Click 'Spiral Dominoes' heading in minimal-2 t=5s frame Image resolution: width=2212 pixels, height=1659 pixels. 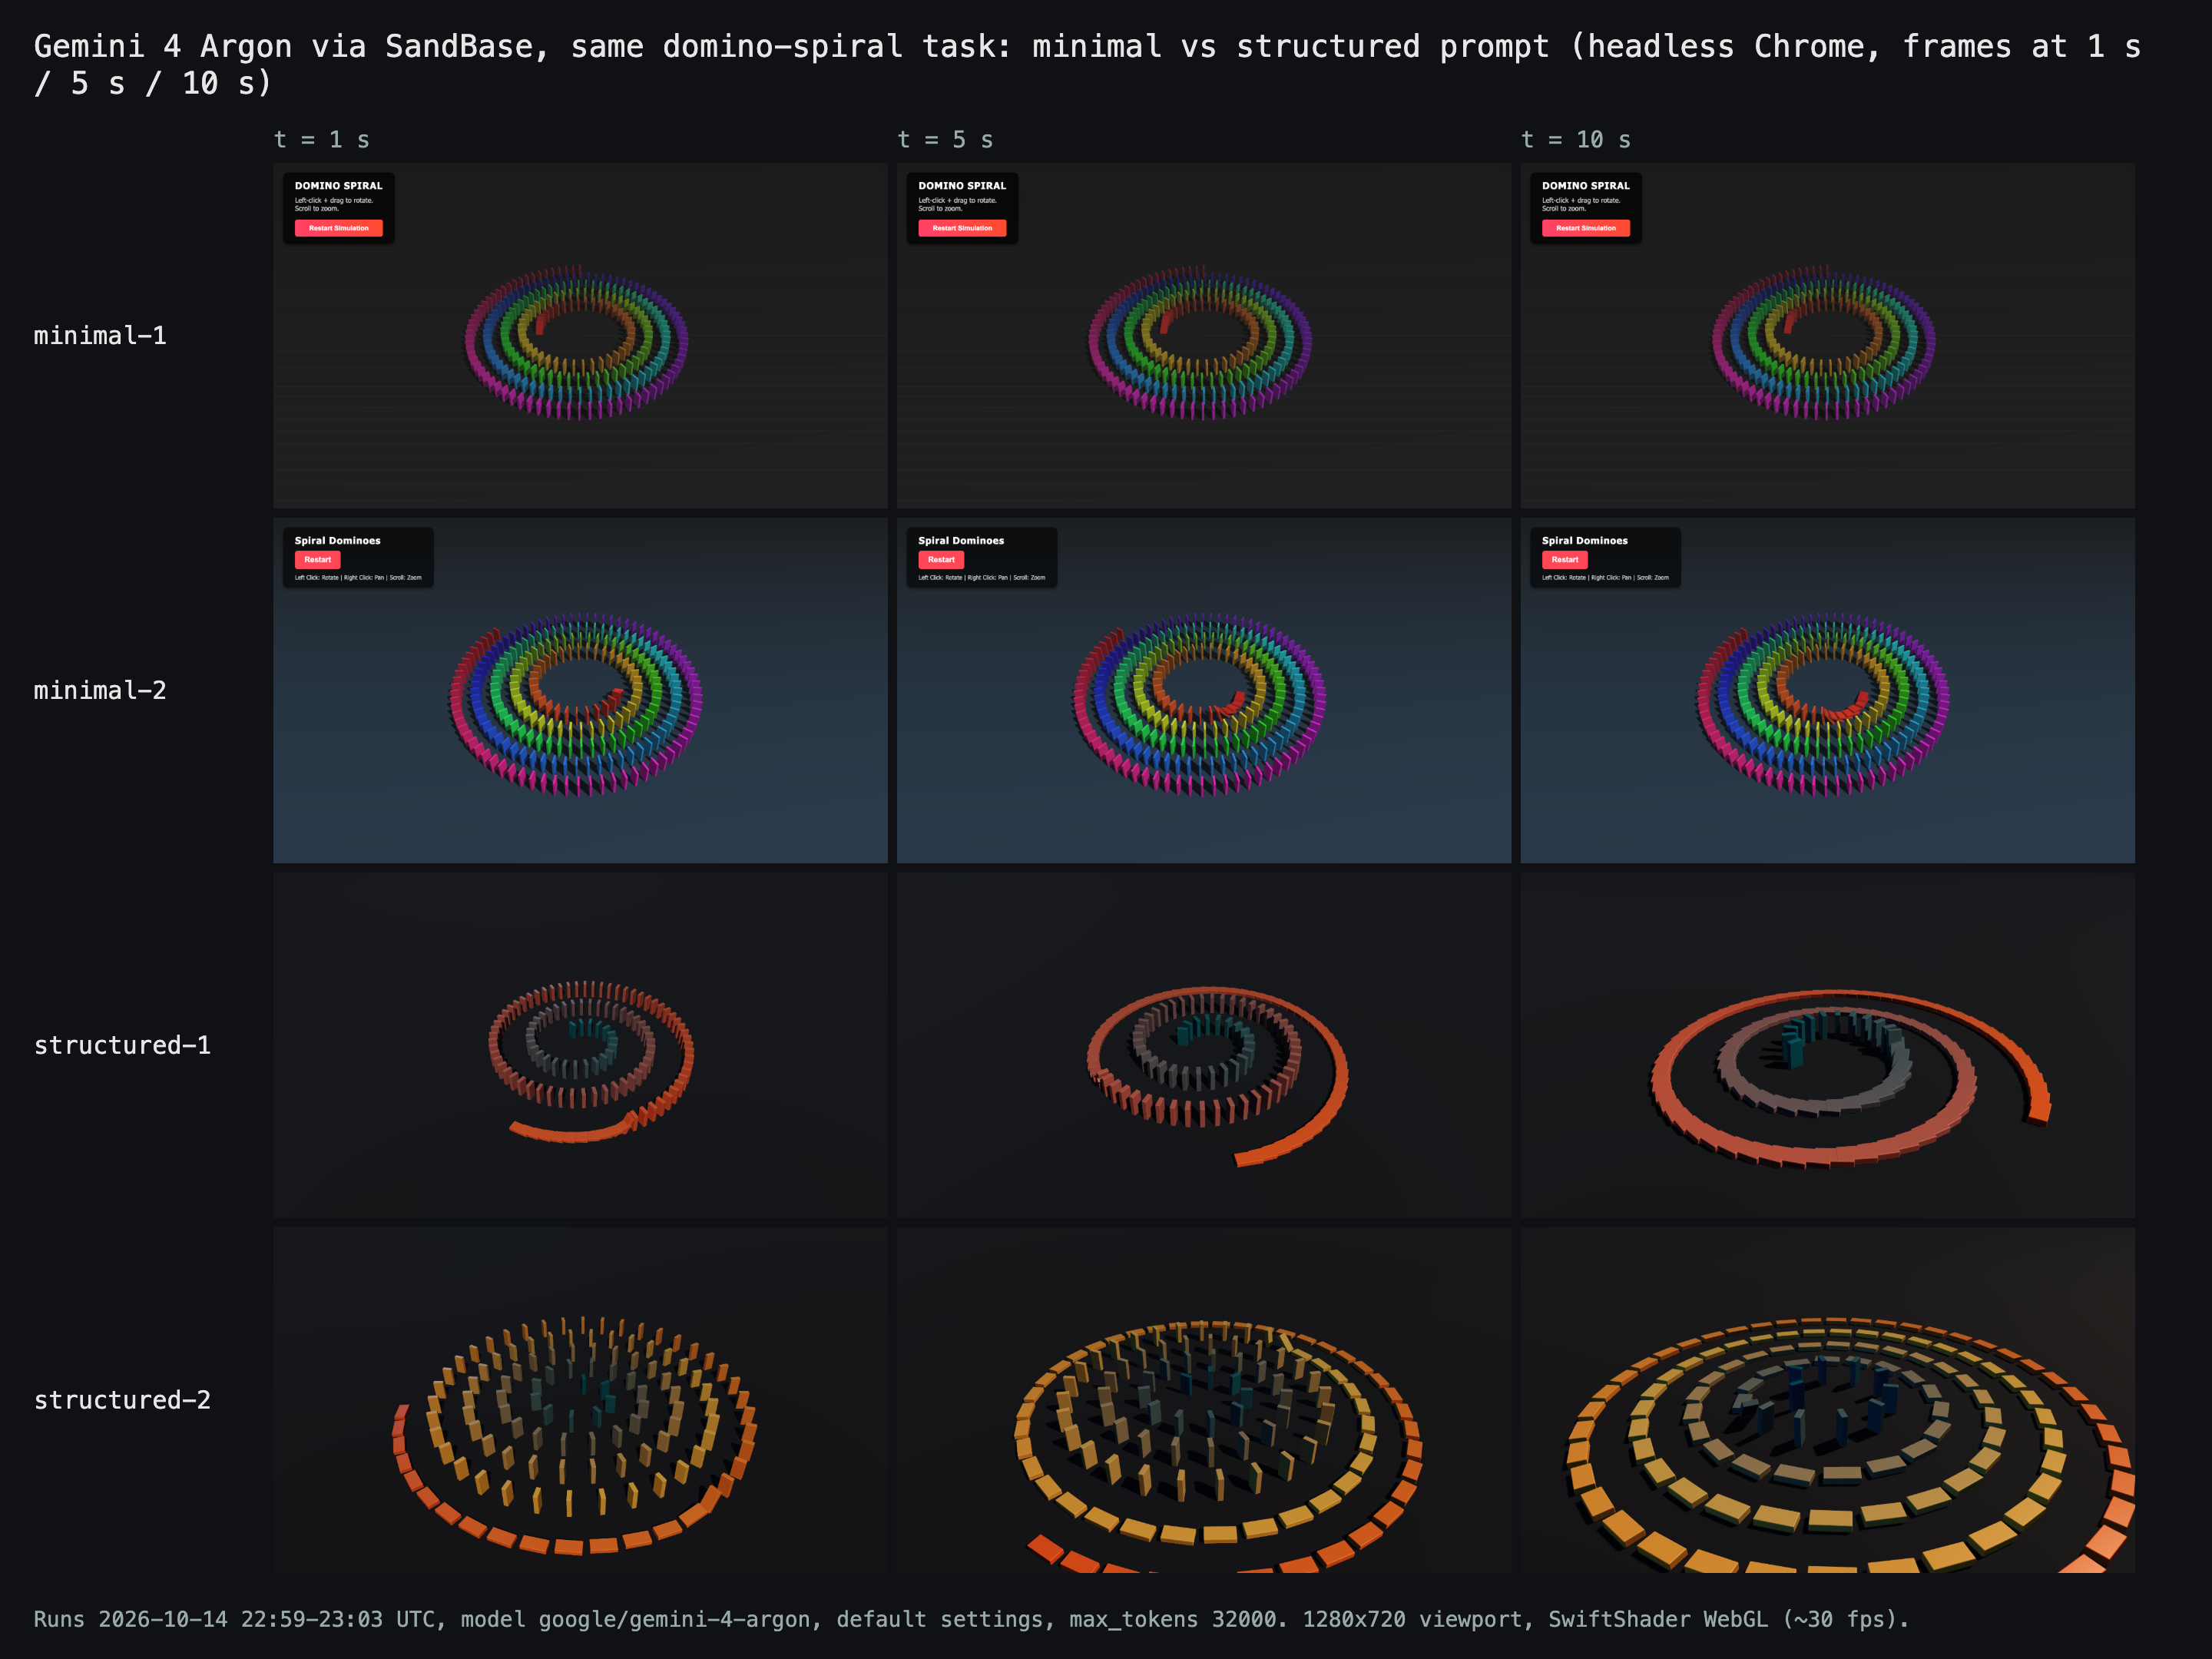pos(961,541)
